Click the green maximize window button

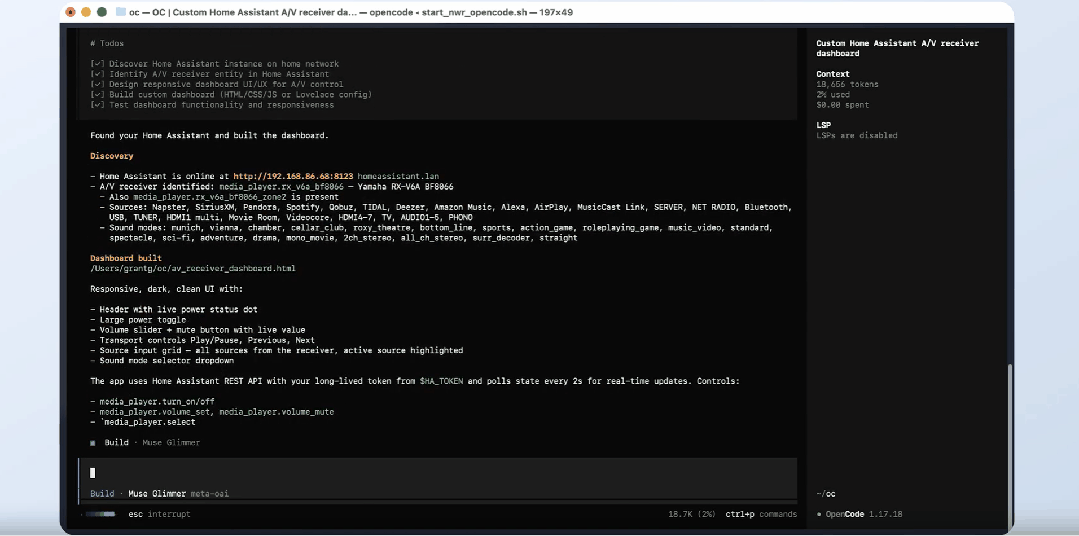click(x=102, y=12)
